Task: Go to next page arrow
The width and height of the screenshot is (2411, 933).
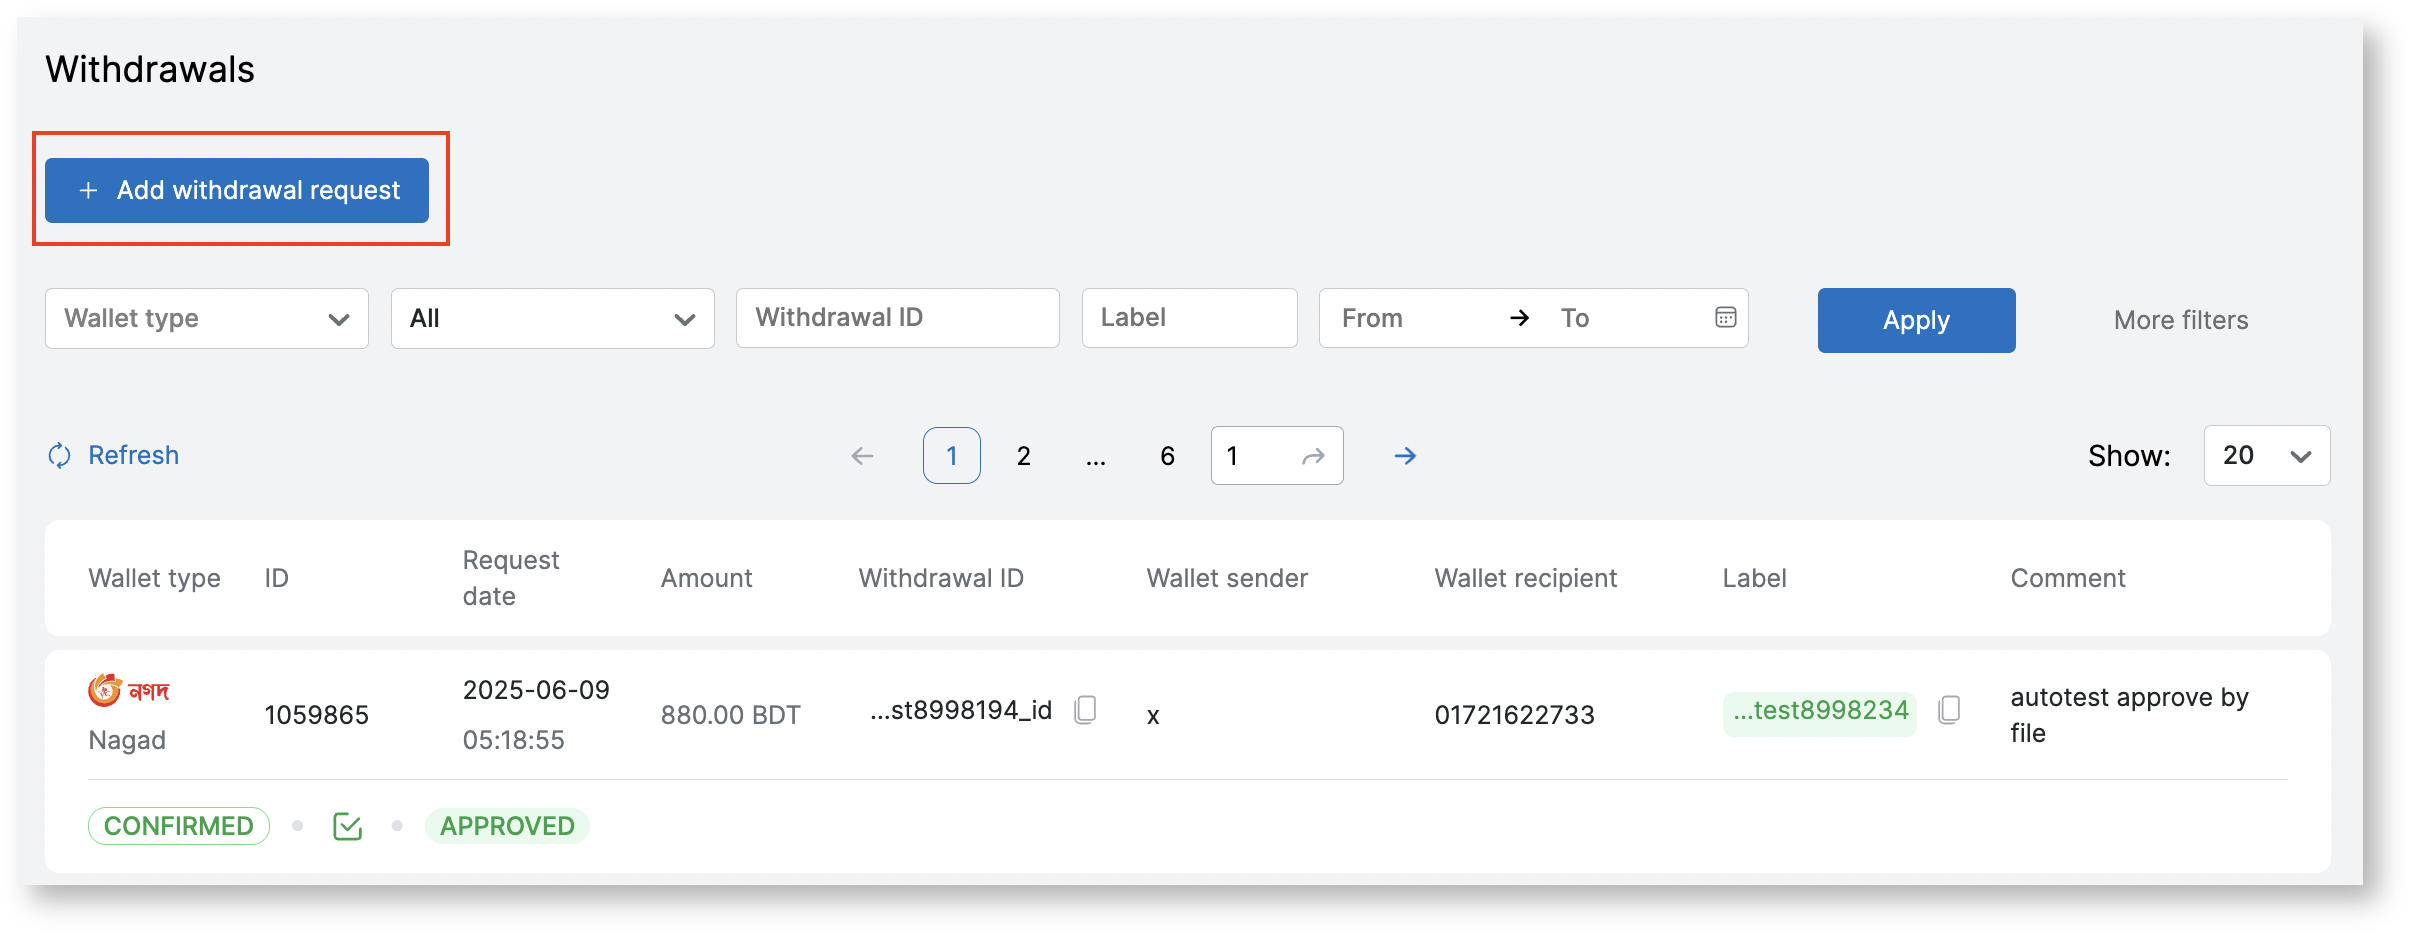Action: (x=1405, y=456)
